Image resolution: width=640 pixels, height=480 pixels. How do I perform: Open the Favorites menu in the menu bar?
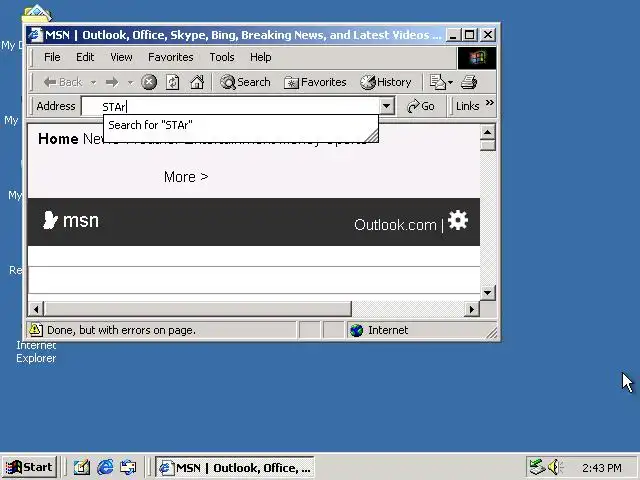(171, 57)
